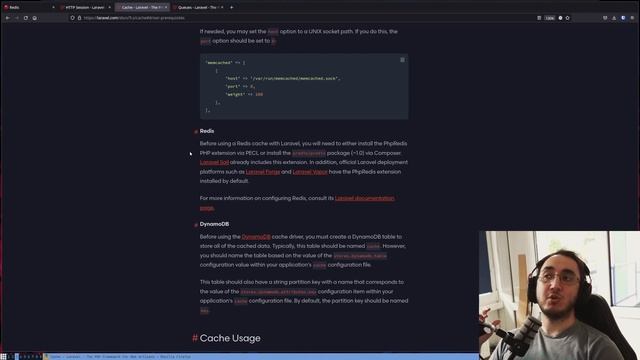Screen dimensions: 640x360
Task: Go back to the previous page
Action: pyautogui.click(x=7, y=18)
